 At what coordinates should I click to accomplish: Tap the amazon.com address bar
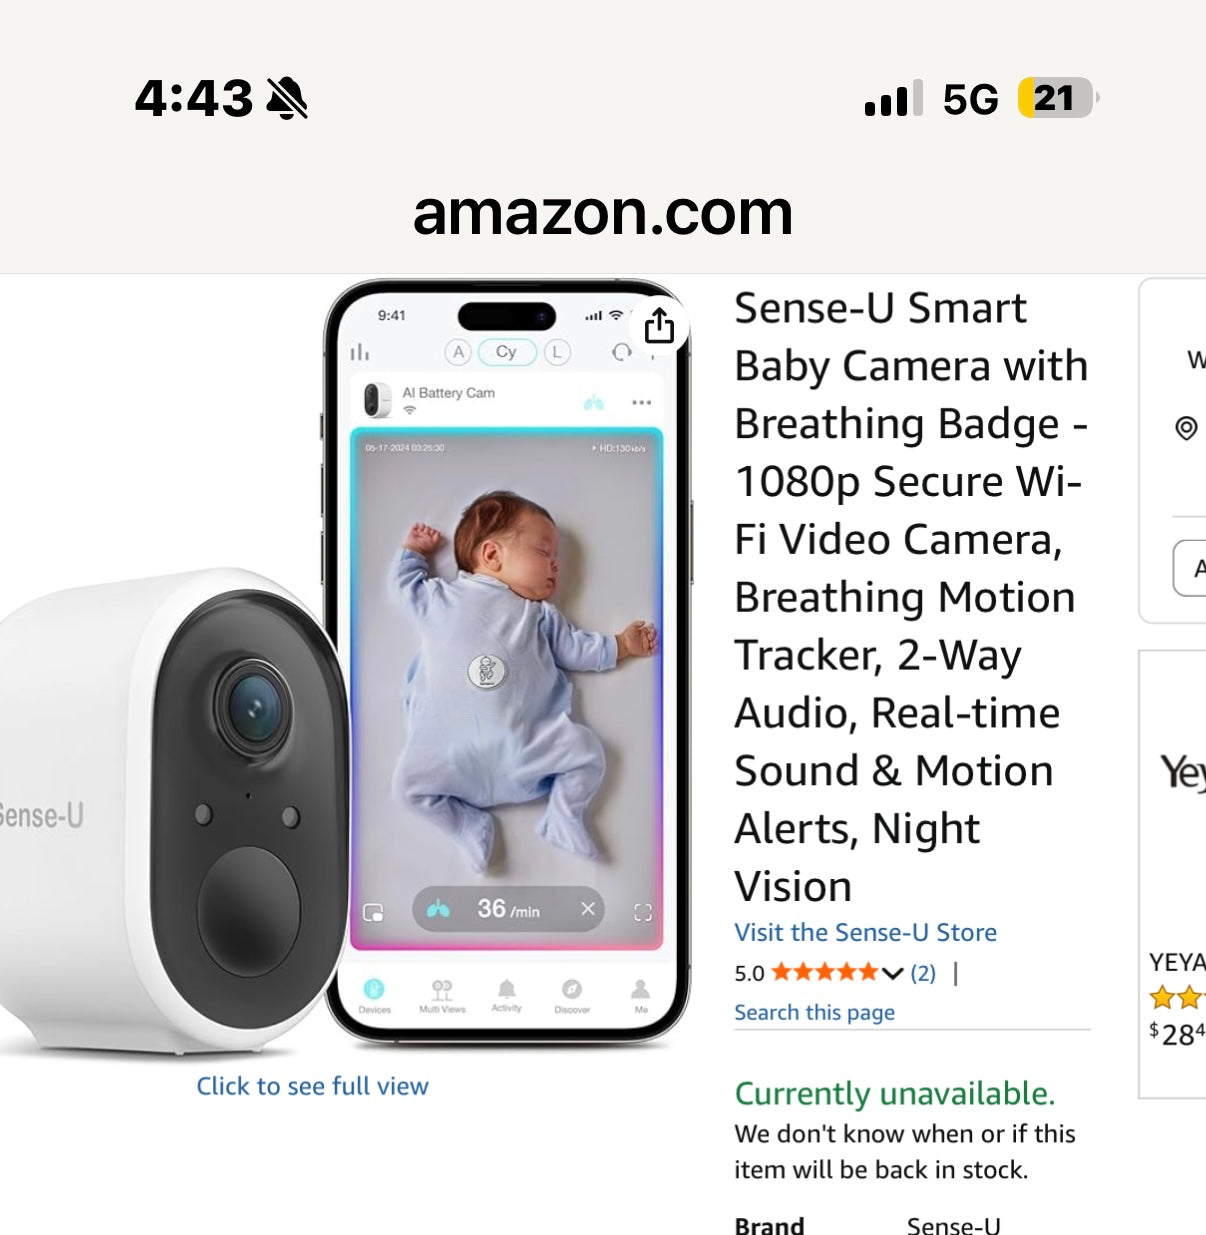tap(602, 213)
